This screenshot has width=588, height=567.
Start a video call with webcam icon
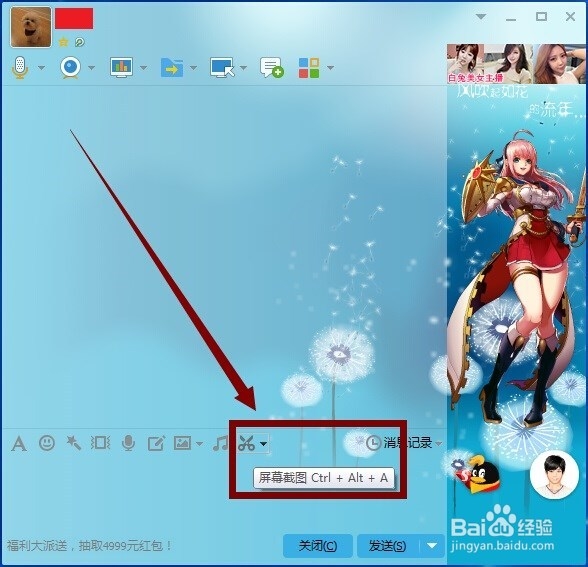pyautogui.click(x=70, y=68)
